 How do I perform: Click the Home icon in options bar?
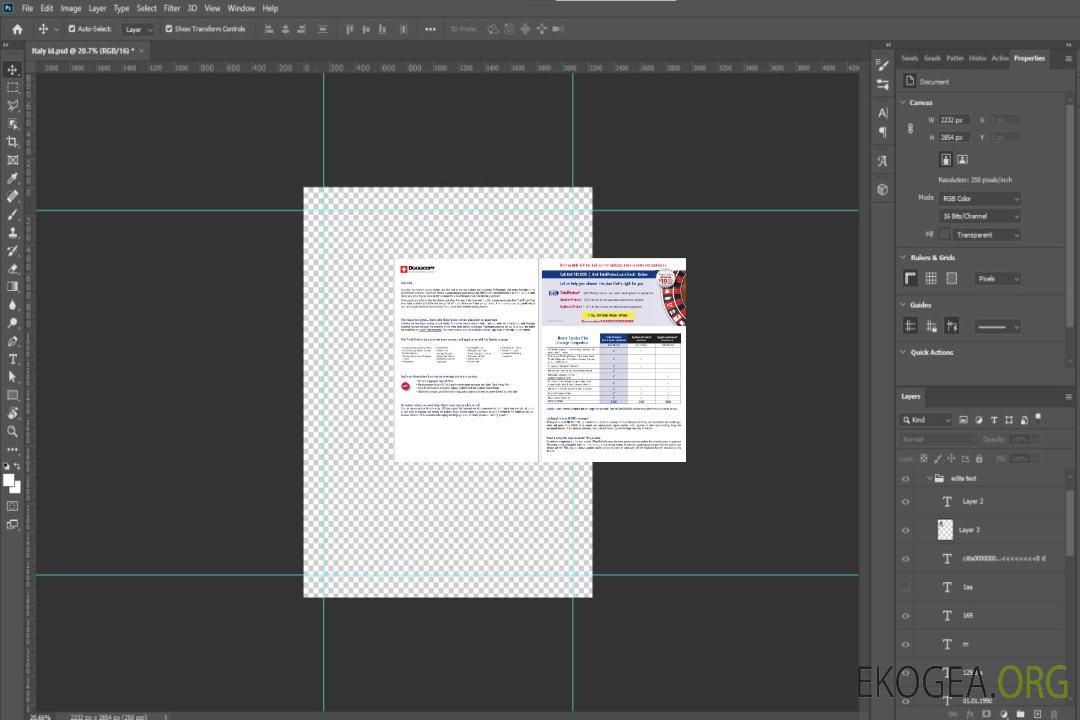coord(17,29)
